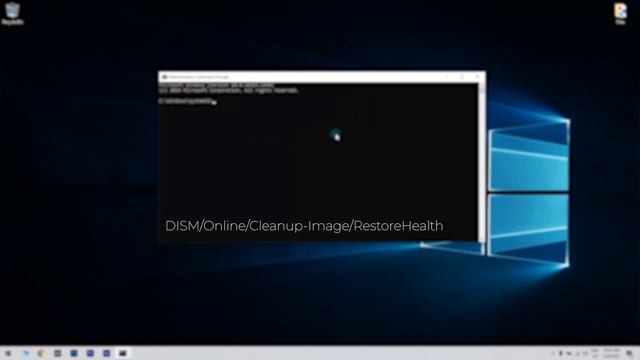Open the second purple taskbar app icon

(x=107, y=353)
